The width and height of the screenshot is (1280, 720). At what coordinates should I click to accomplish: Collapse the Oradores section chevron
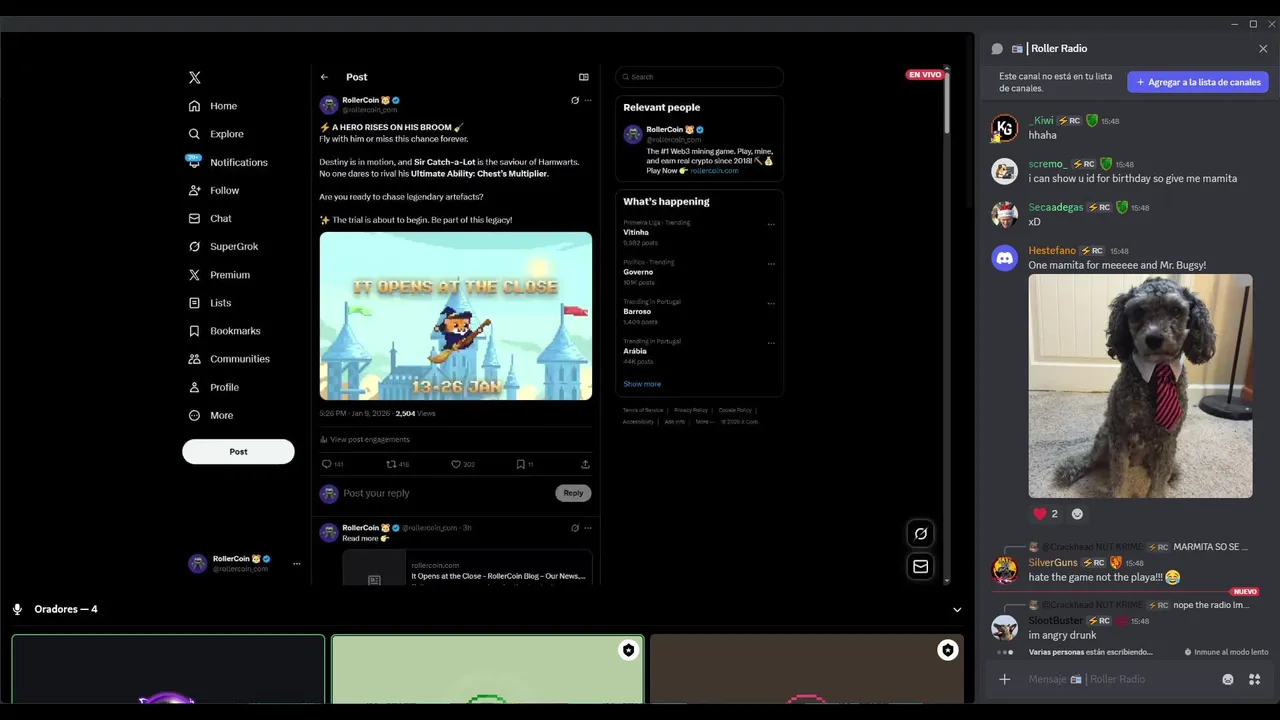[957, 610]
